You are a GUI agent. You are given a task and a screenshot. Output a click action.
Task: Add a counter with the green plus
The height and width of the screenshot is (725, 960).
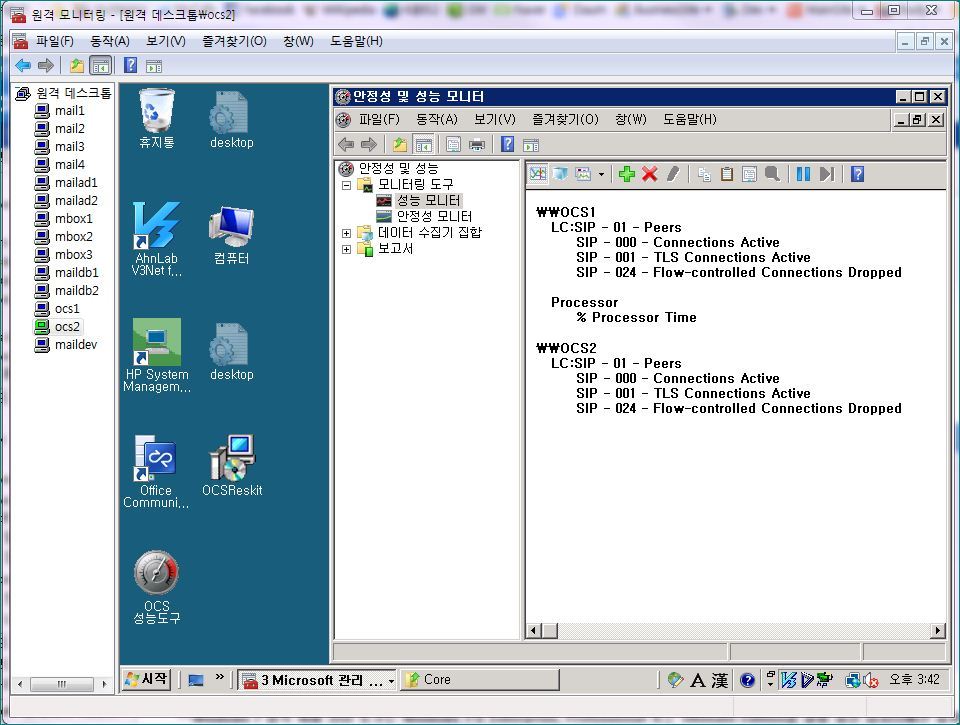[x=627, y=175]
